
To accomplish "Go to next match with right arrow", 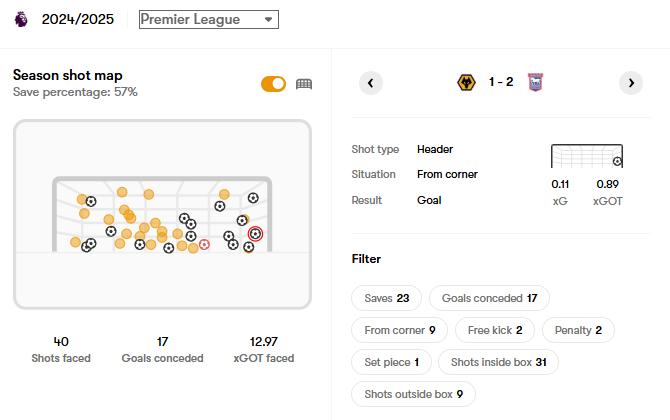I will click(630, 83).
